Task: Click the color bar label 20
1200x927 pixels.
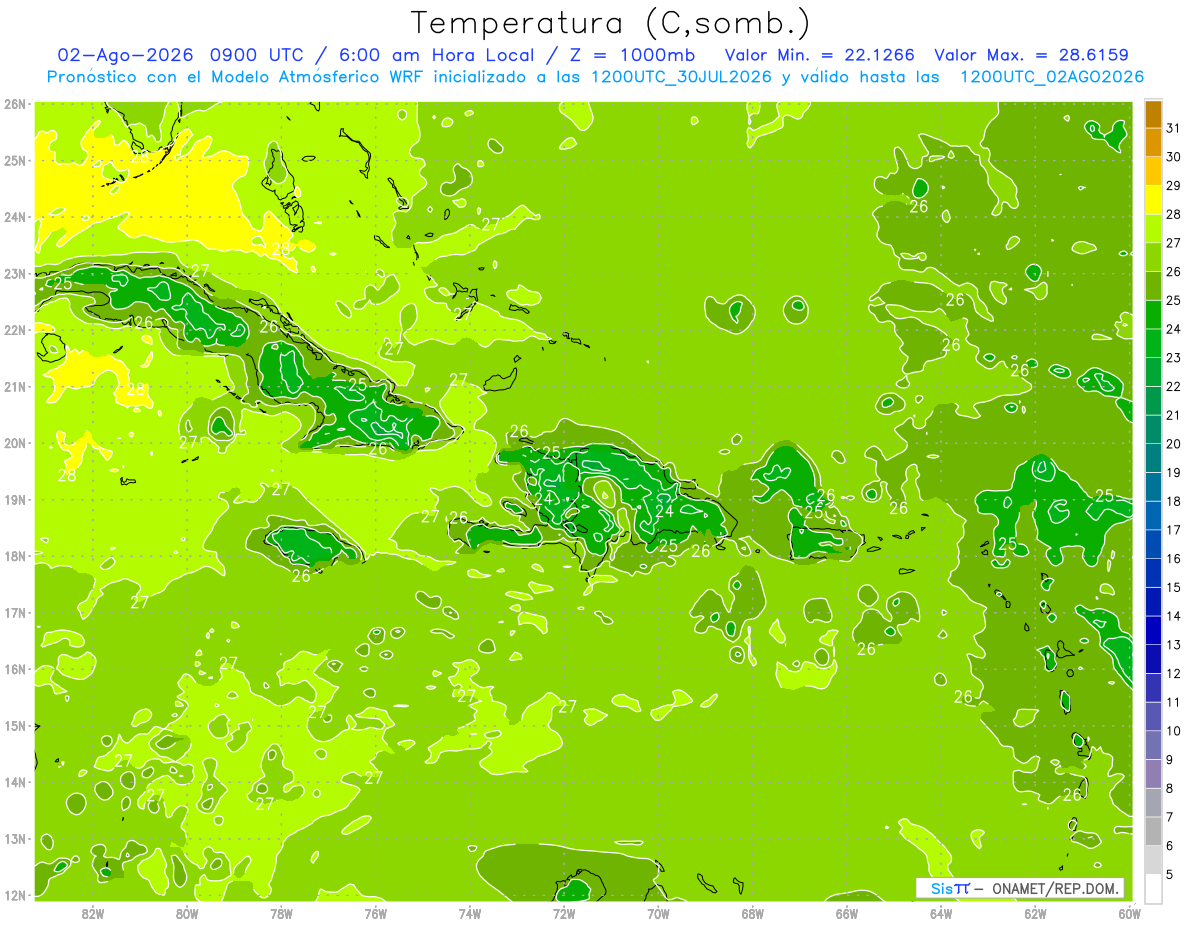Action: pos(1173,444)
